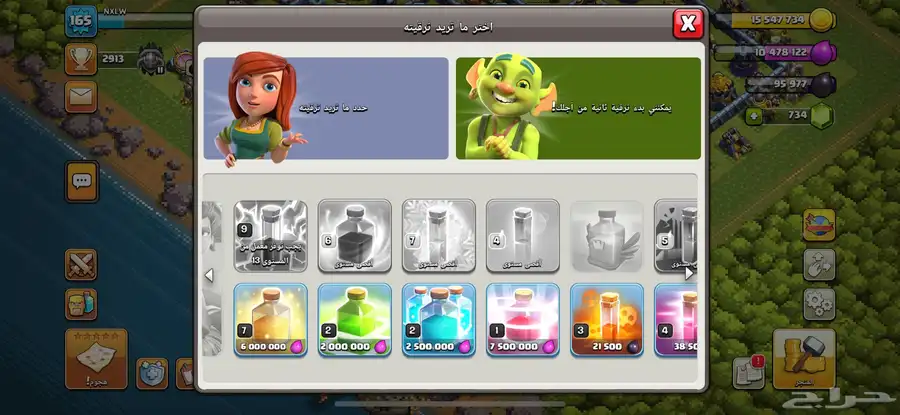
Task: Open player profile via level 165 badge
Action: (x=81, y=21)
